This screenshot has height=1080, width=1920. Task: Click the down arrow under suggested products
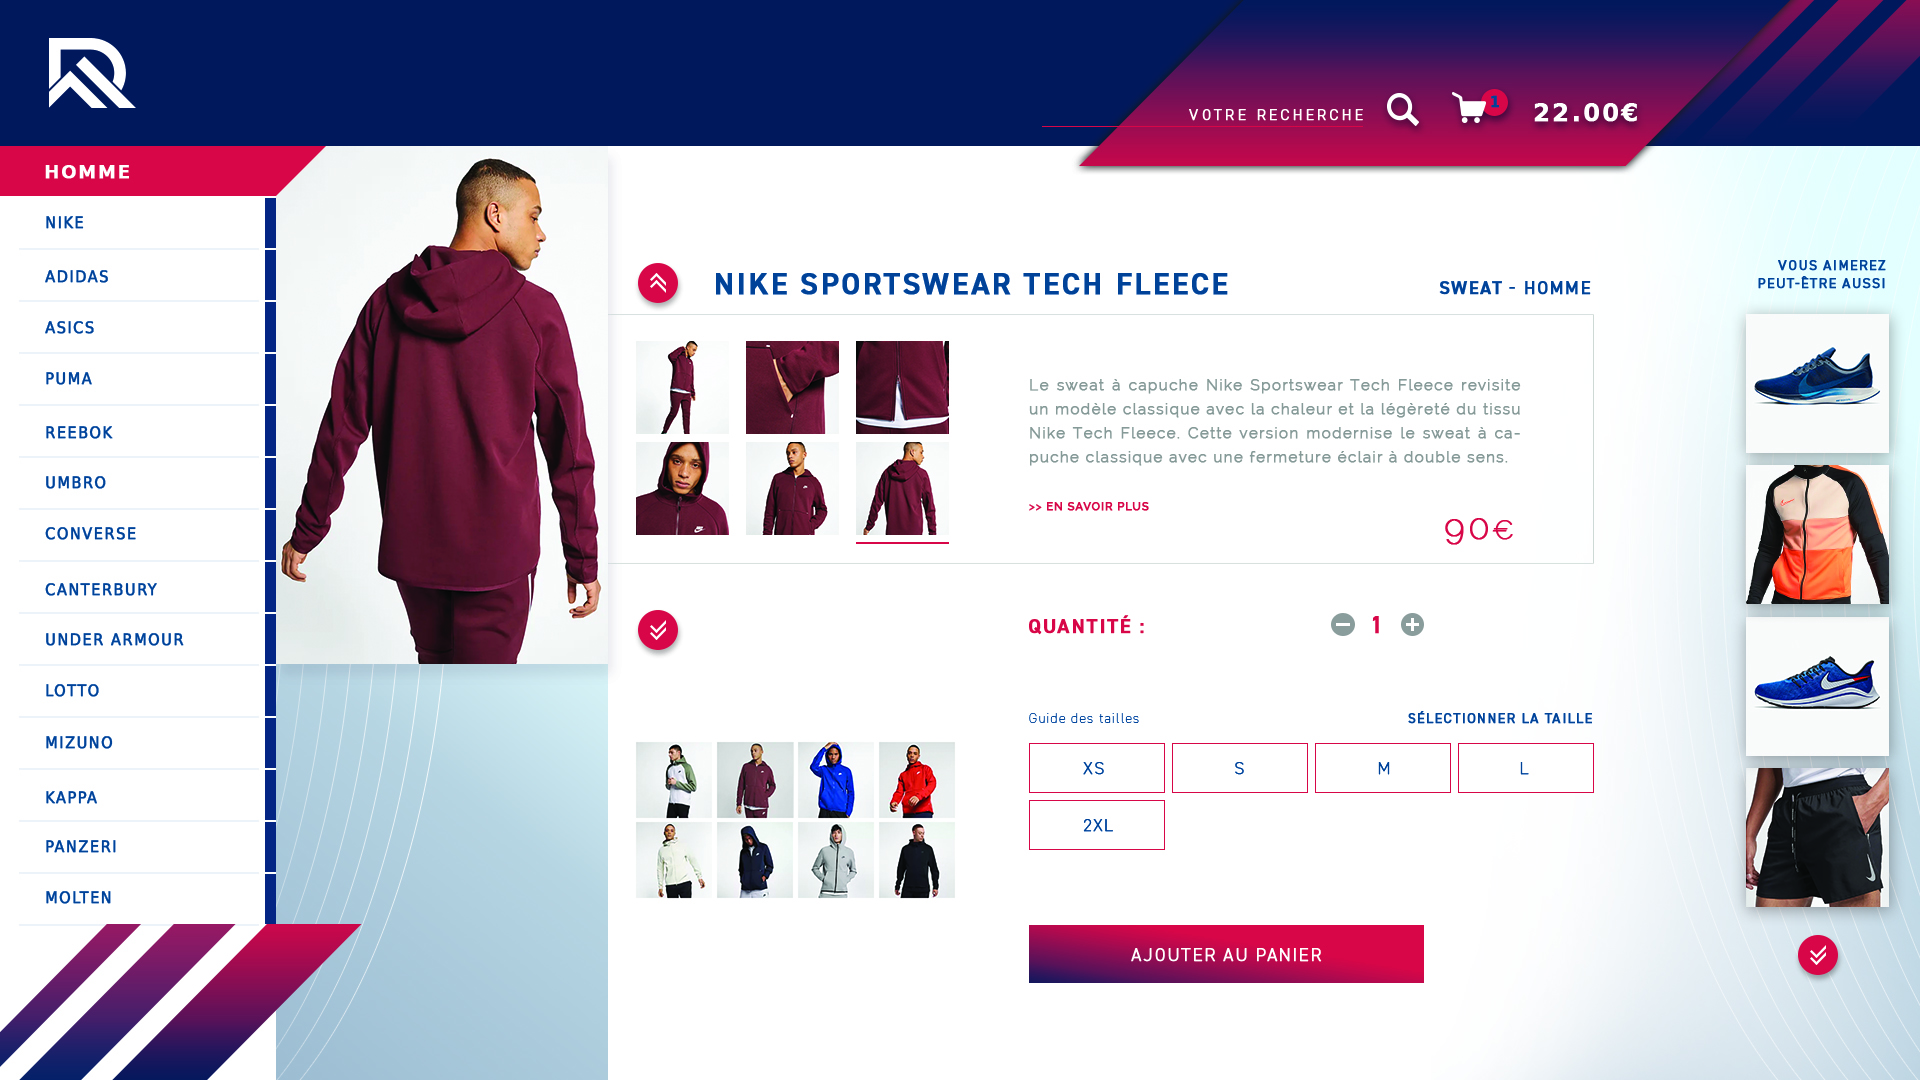[1818, 955]
